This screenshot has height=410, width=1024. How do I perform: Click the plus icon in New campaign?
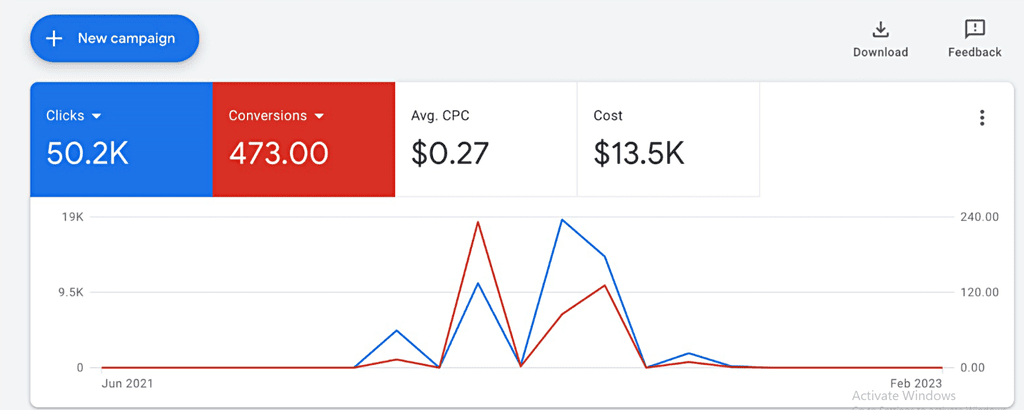55,39
